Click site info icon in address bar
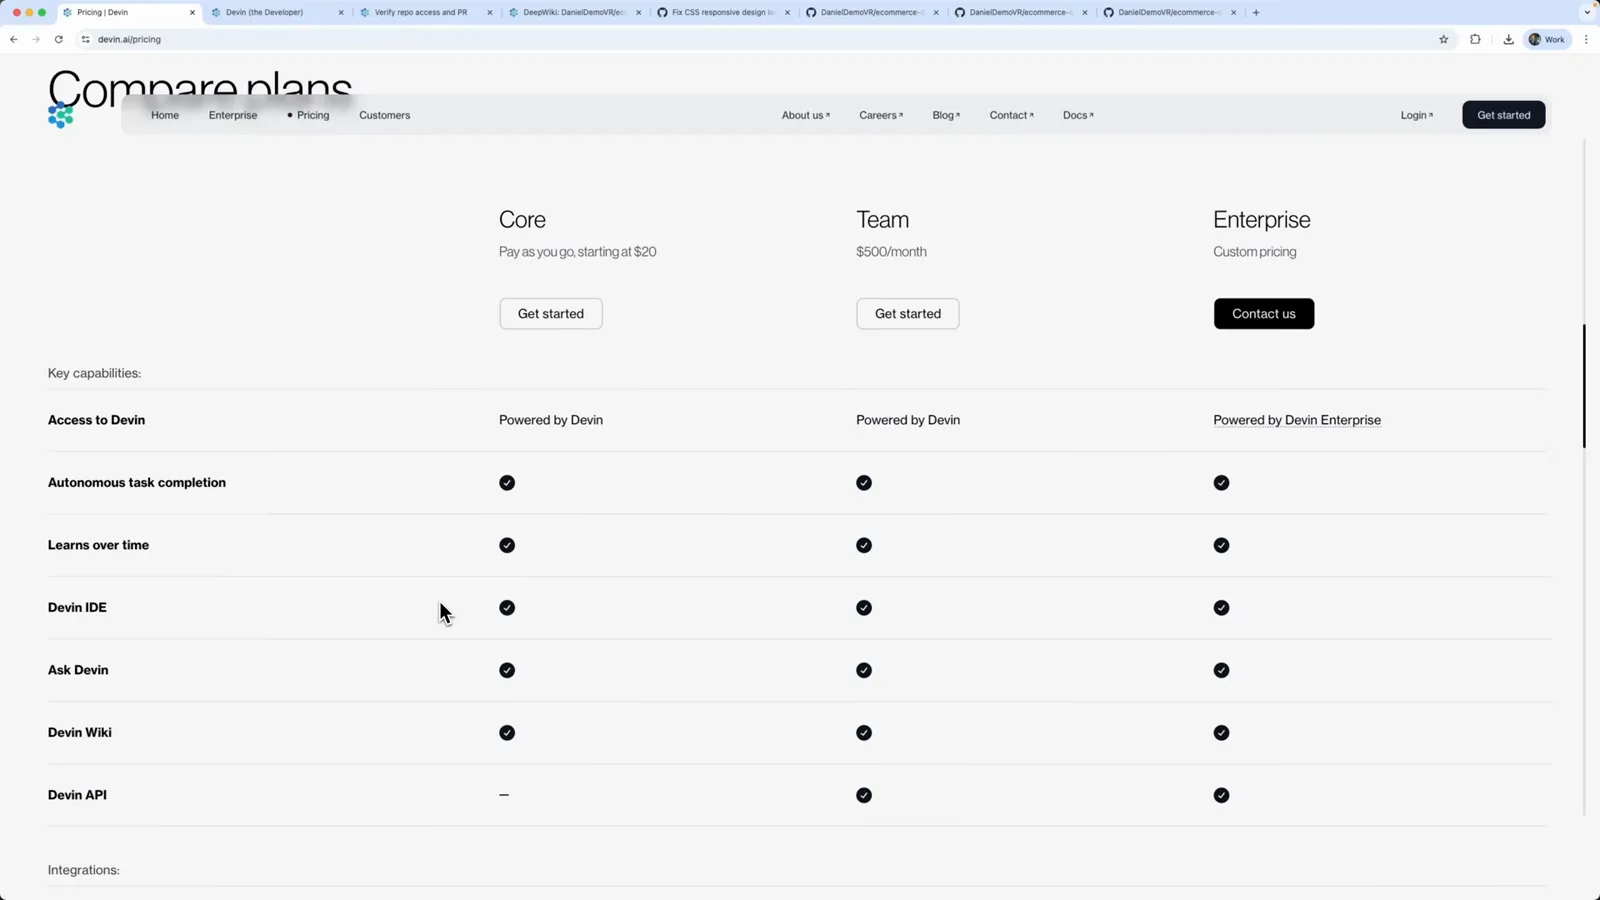 (x=85, y=39)
